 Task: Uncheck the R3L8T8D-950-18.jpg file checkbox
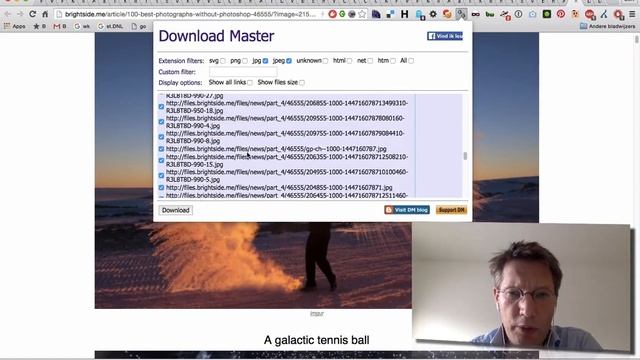(161, 107)
